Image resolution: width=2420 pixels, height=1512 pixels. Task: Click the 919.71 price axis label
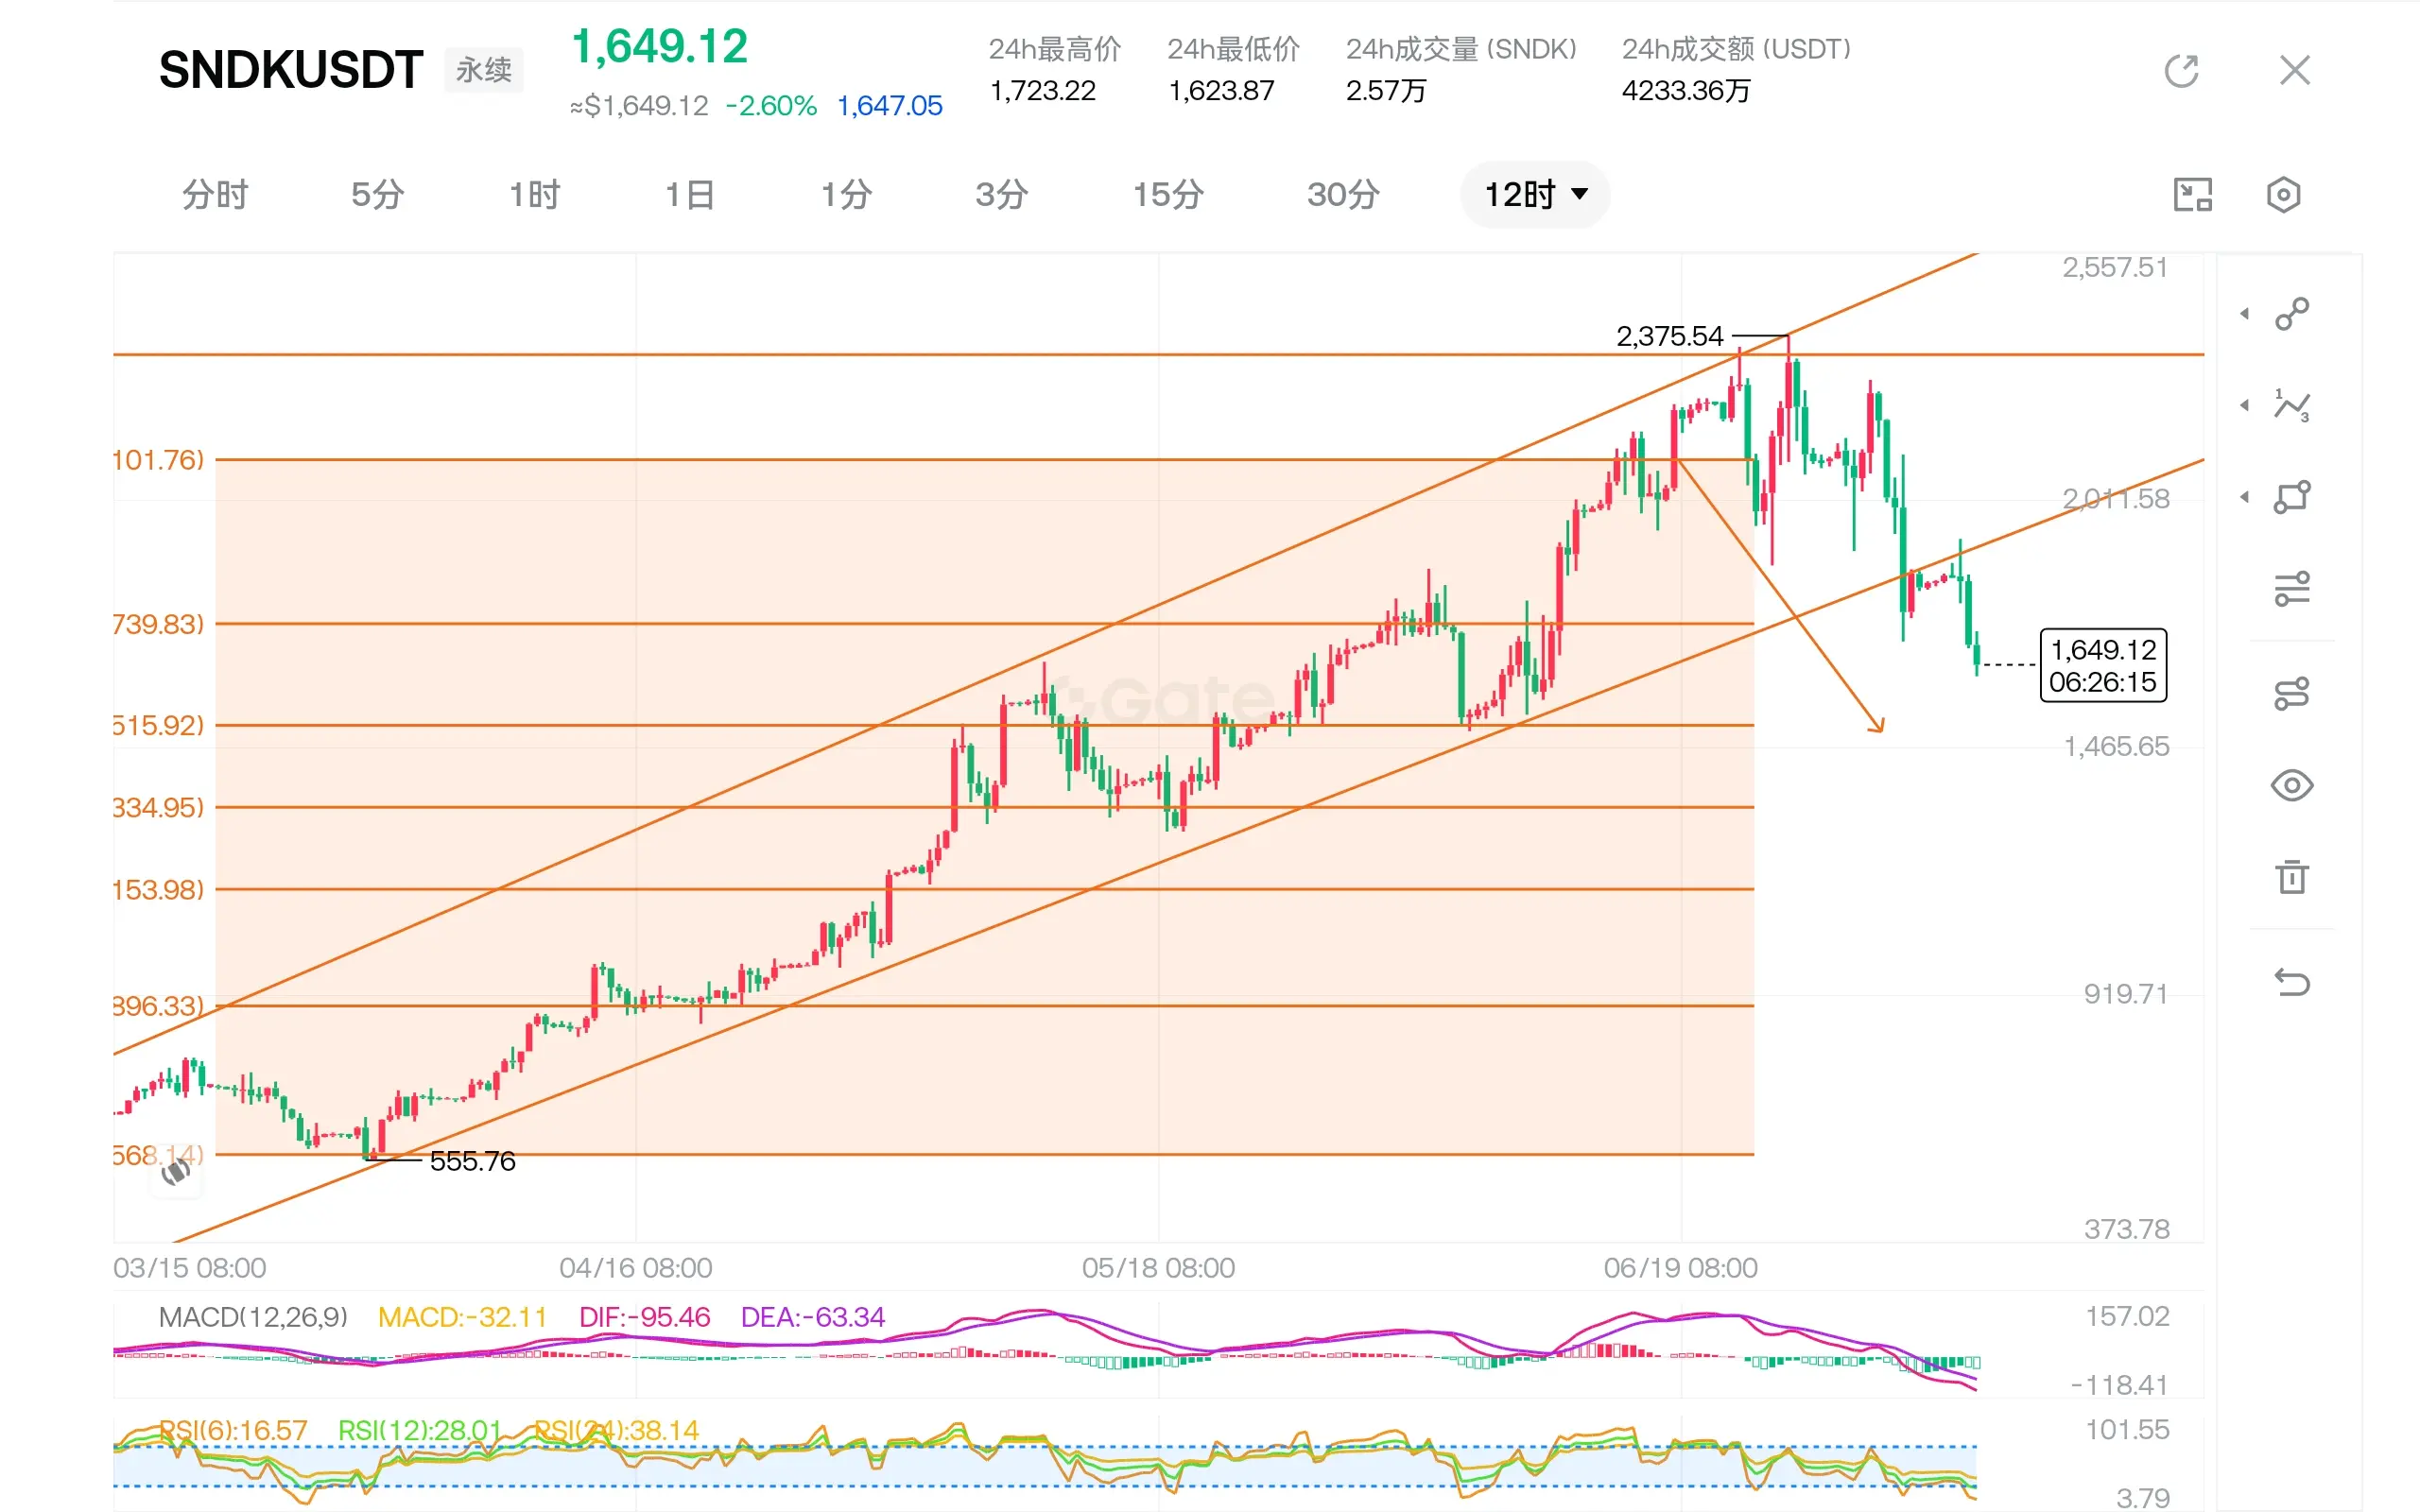pyautogui.click(x=2126, y=994)
